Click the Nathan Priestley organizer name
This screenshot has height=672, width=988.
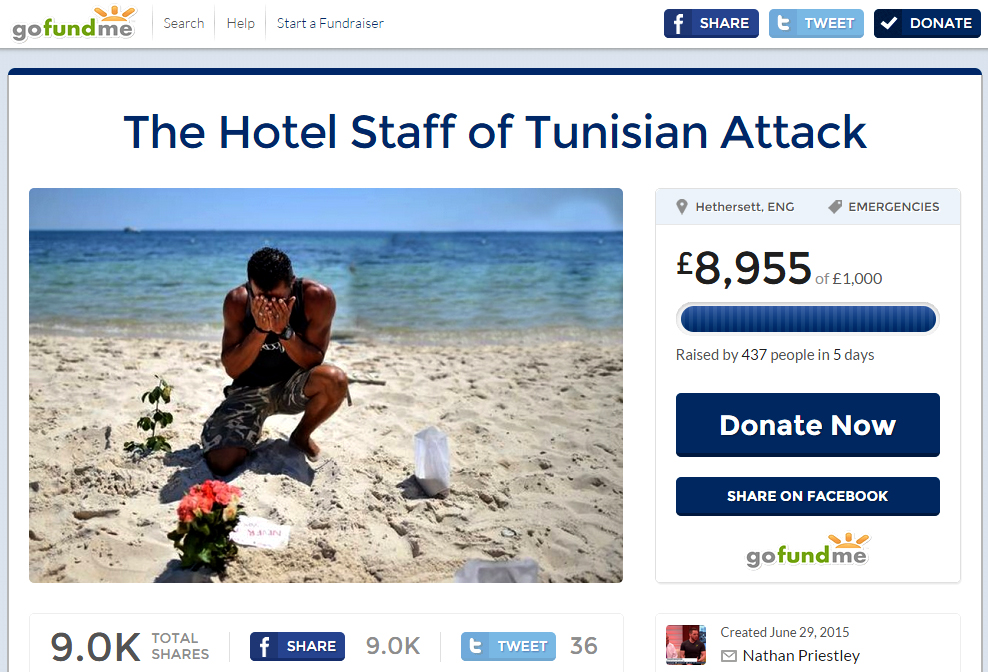click(x=801, y=656)
